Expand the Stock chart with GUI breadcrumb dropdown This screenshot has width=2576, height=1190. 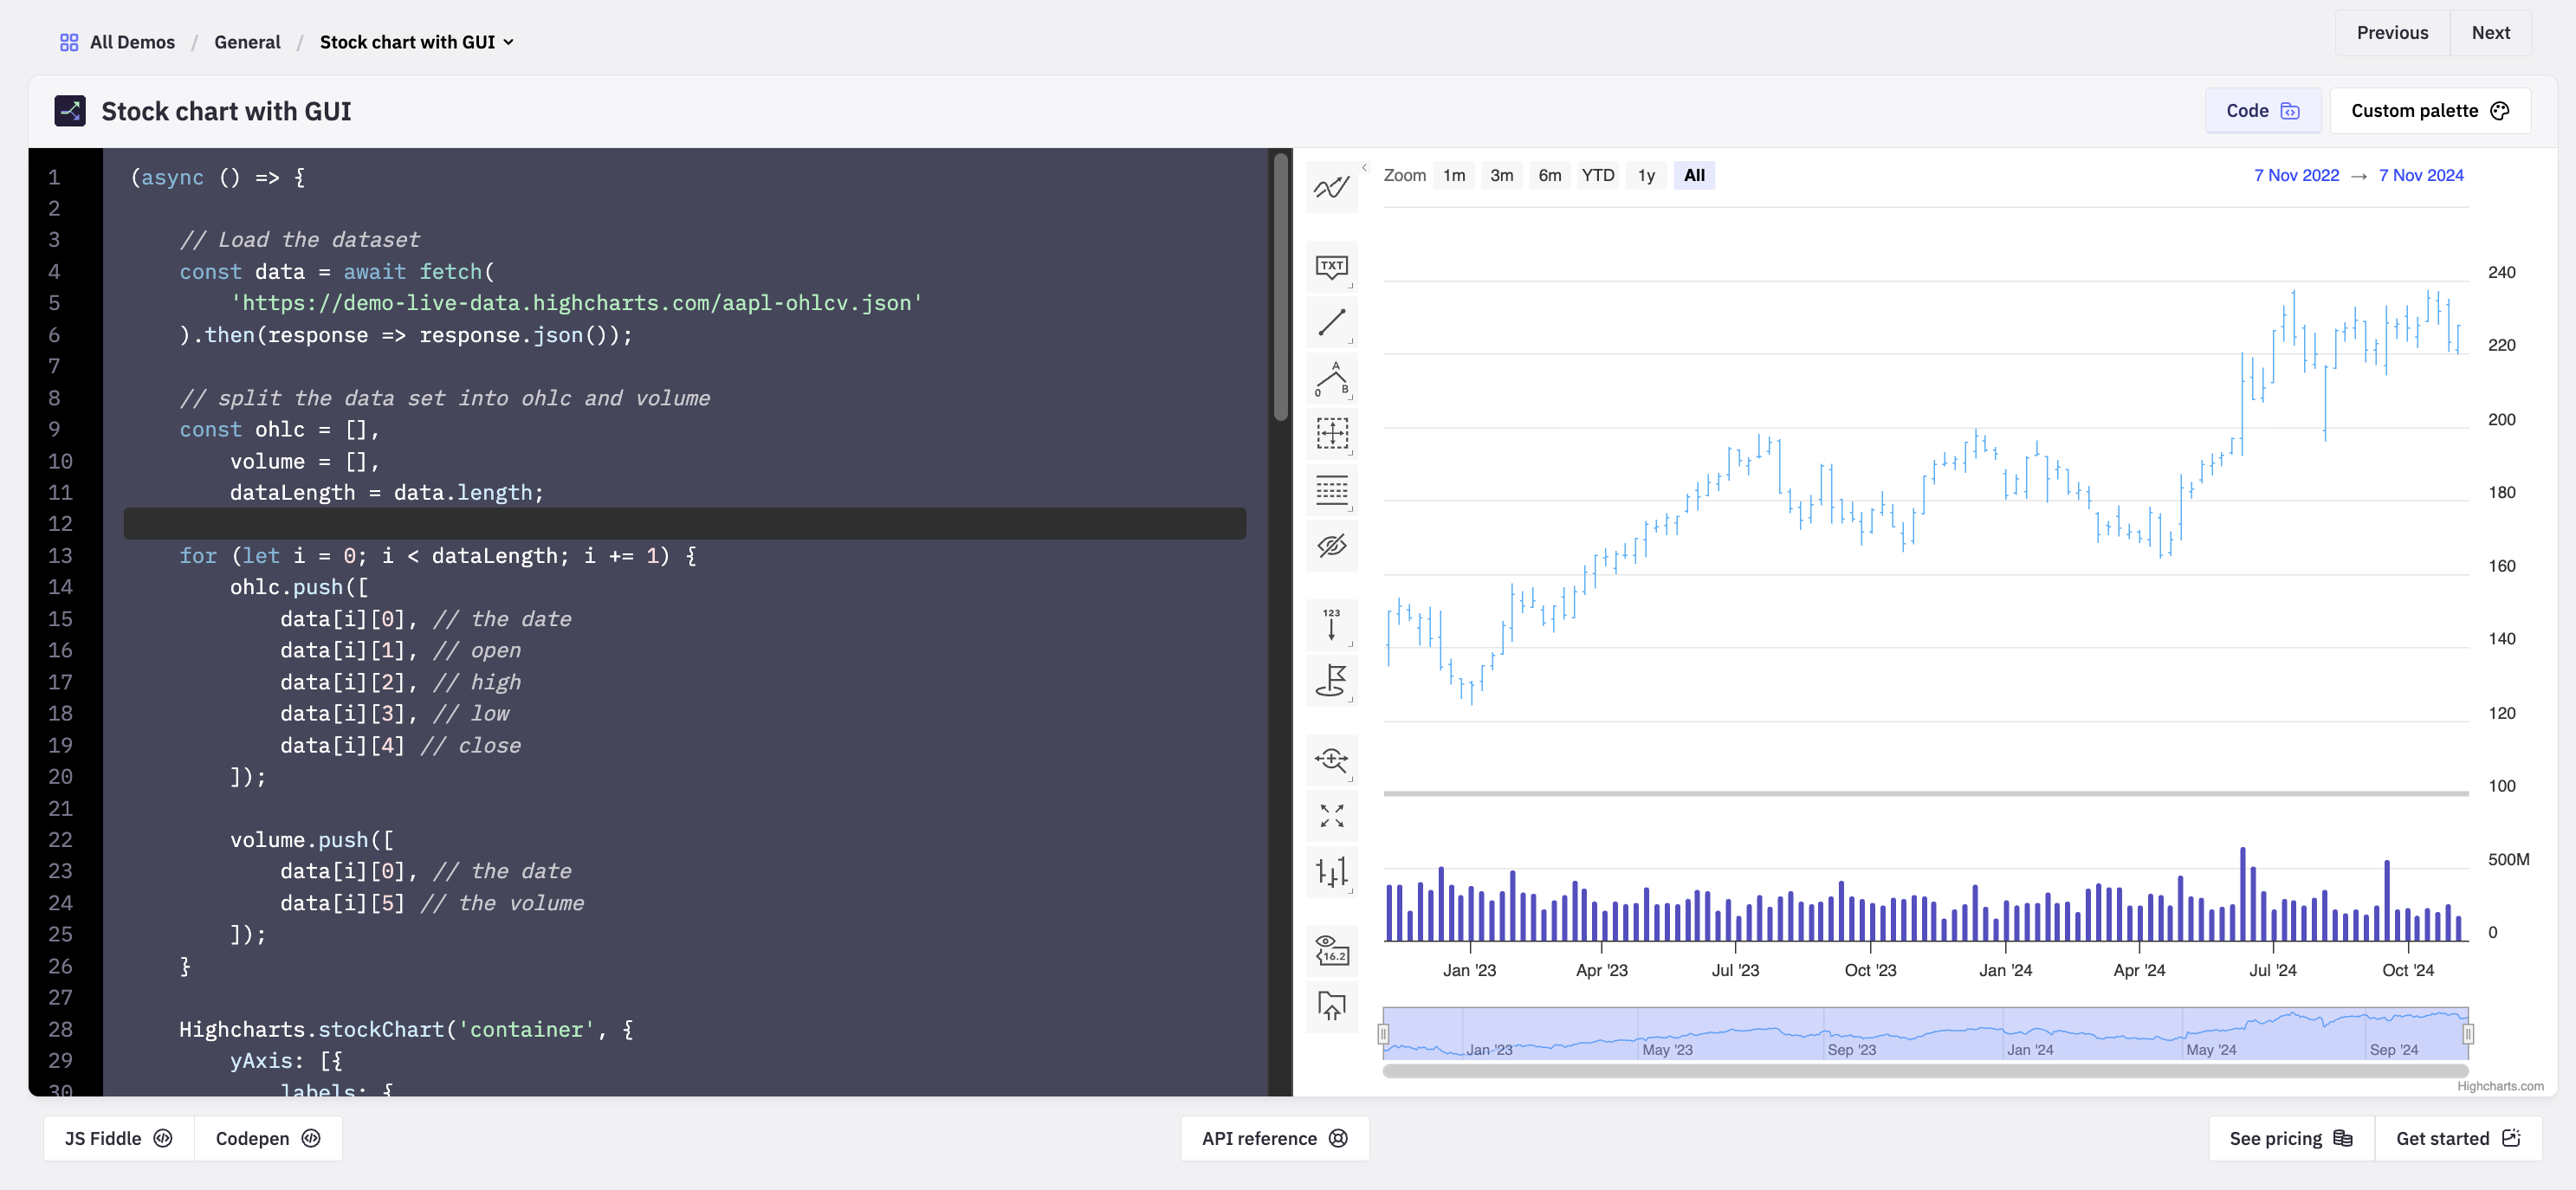417,42
